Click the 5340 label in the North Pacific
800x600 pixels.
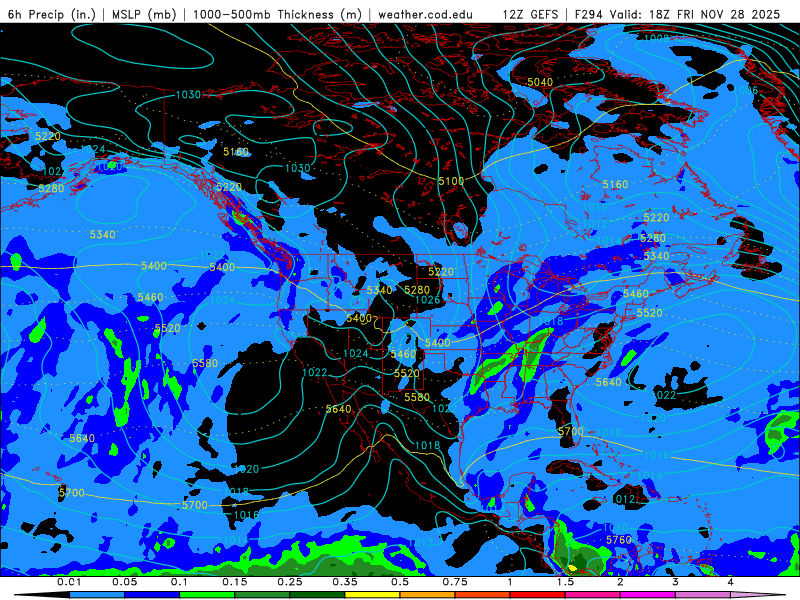(x=103, y=234)
